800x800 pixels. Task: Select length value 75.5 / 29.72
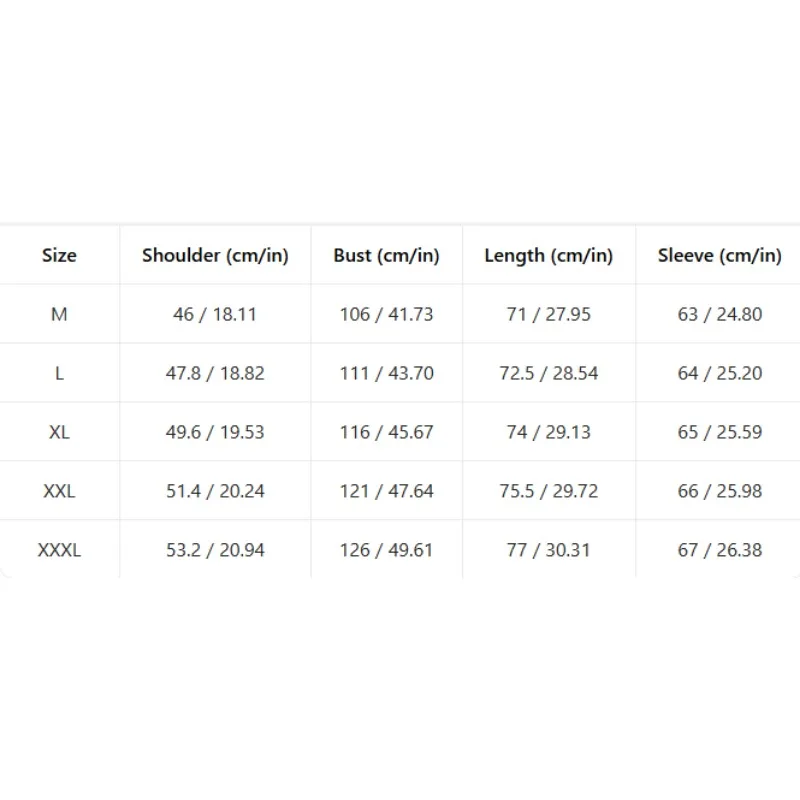click(x=548, y=491)
